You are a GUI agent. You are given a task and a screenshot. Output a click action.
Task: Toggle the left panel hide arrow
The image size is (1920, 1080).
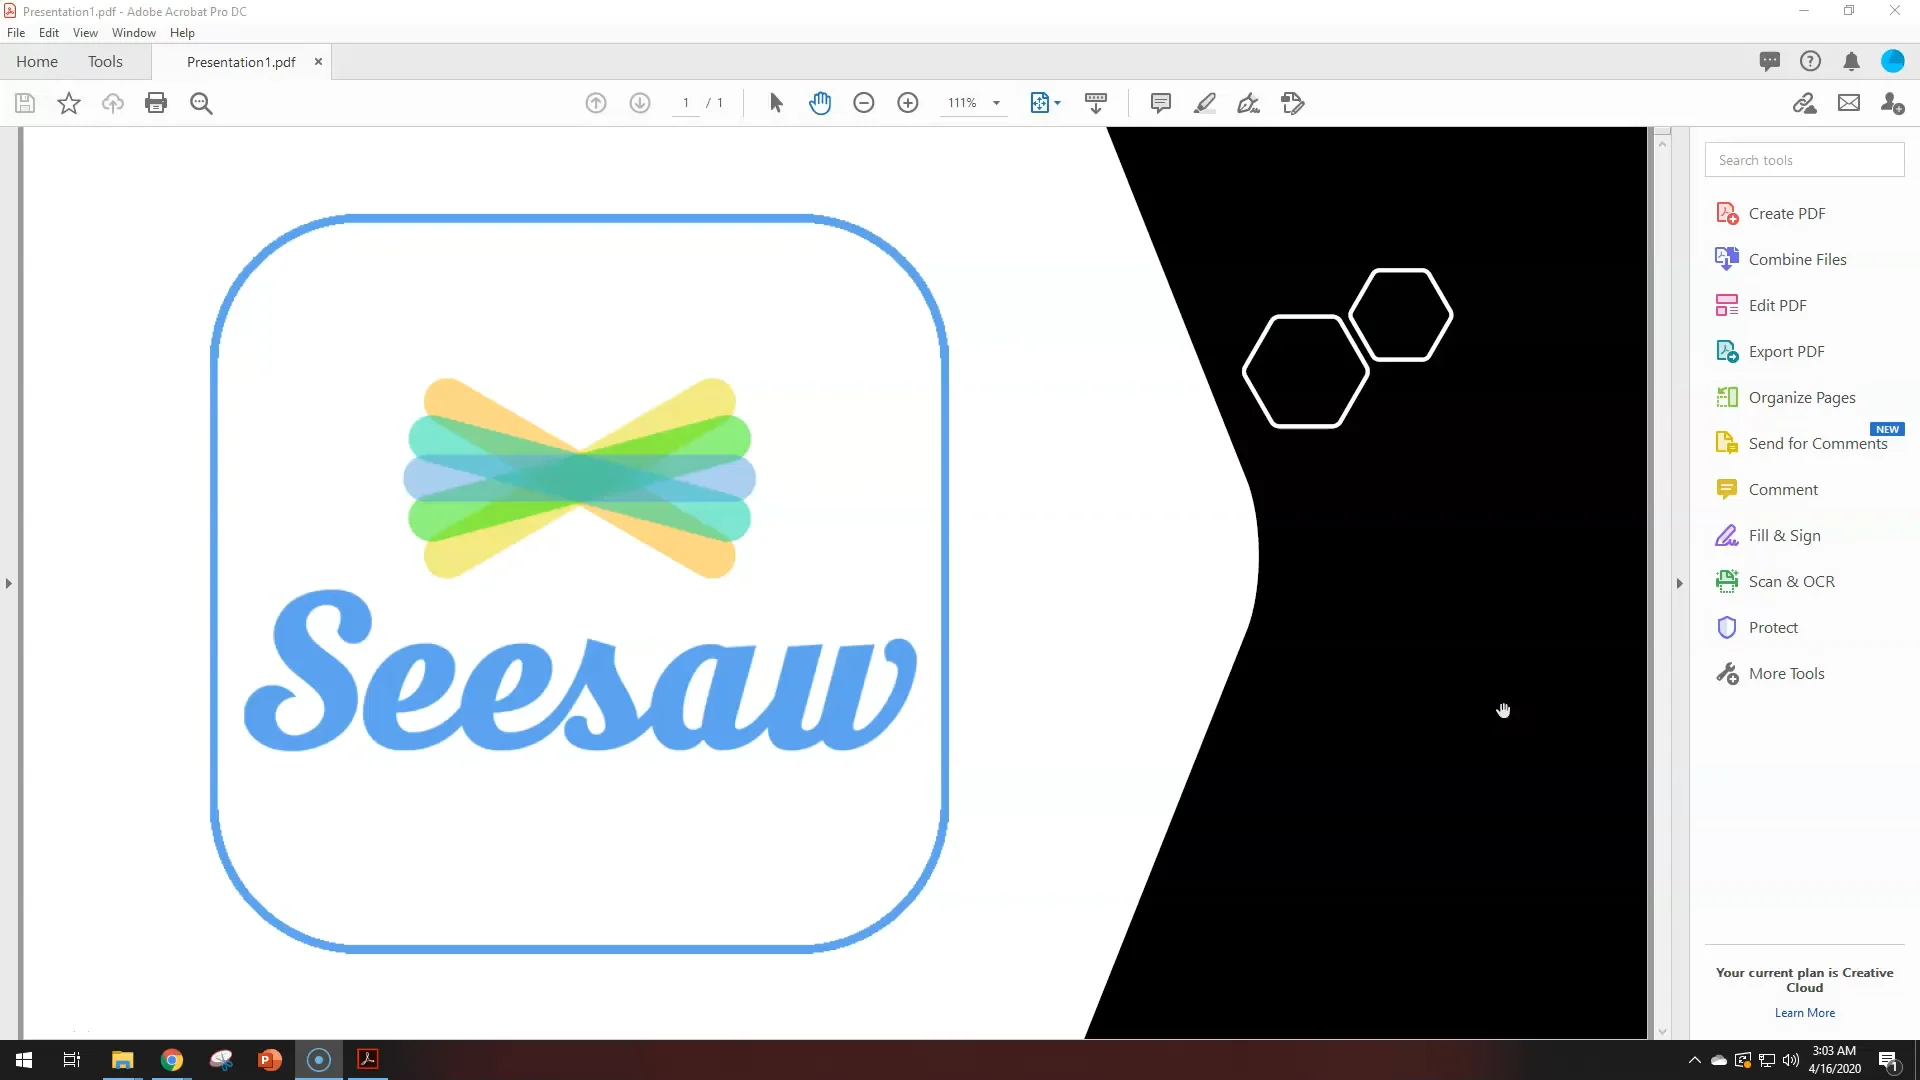tap(9, 582)
